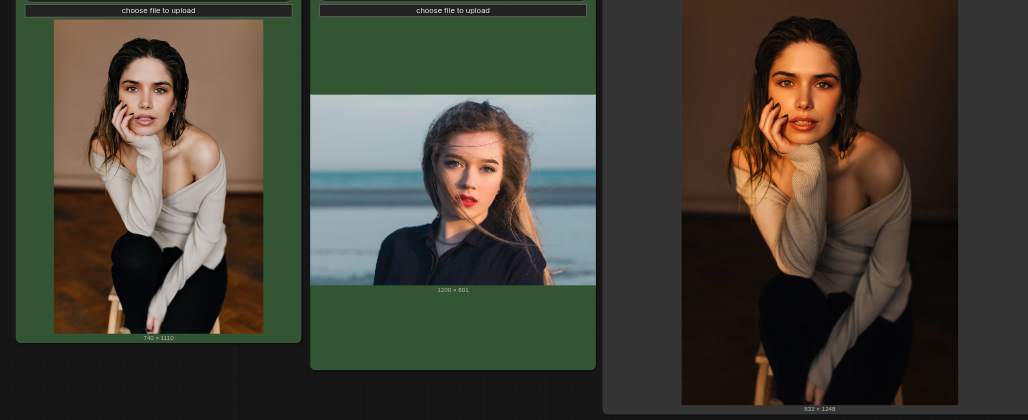The height and width of the screenshot is (420, 1028).
Task: Select the studio portrait preview in left node
Action: pyautogui.click(x=159, y=176)
